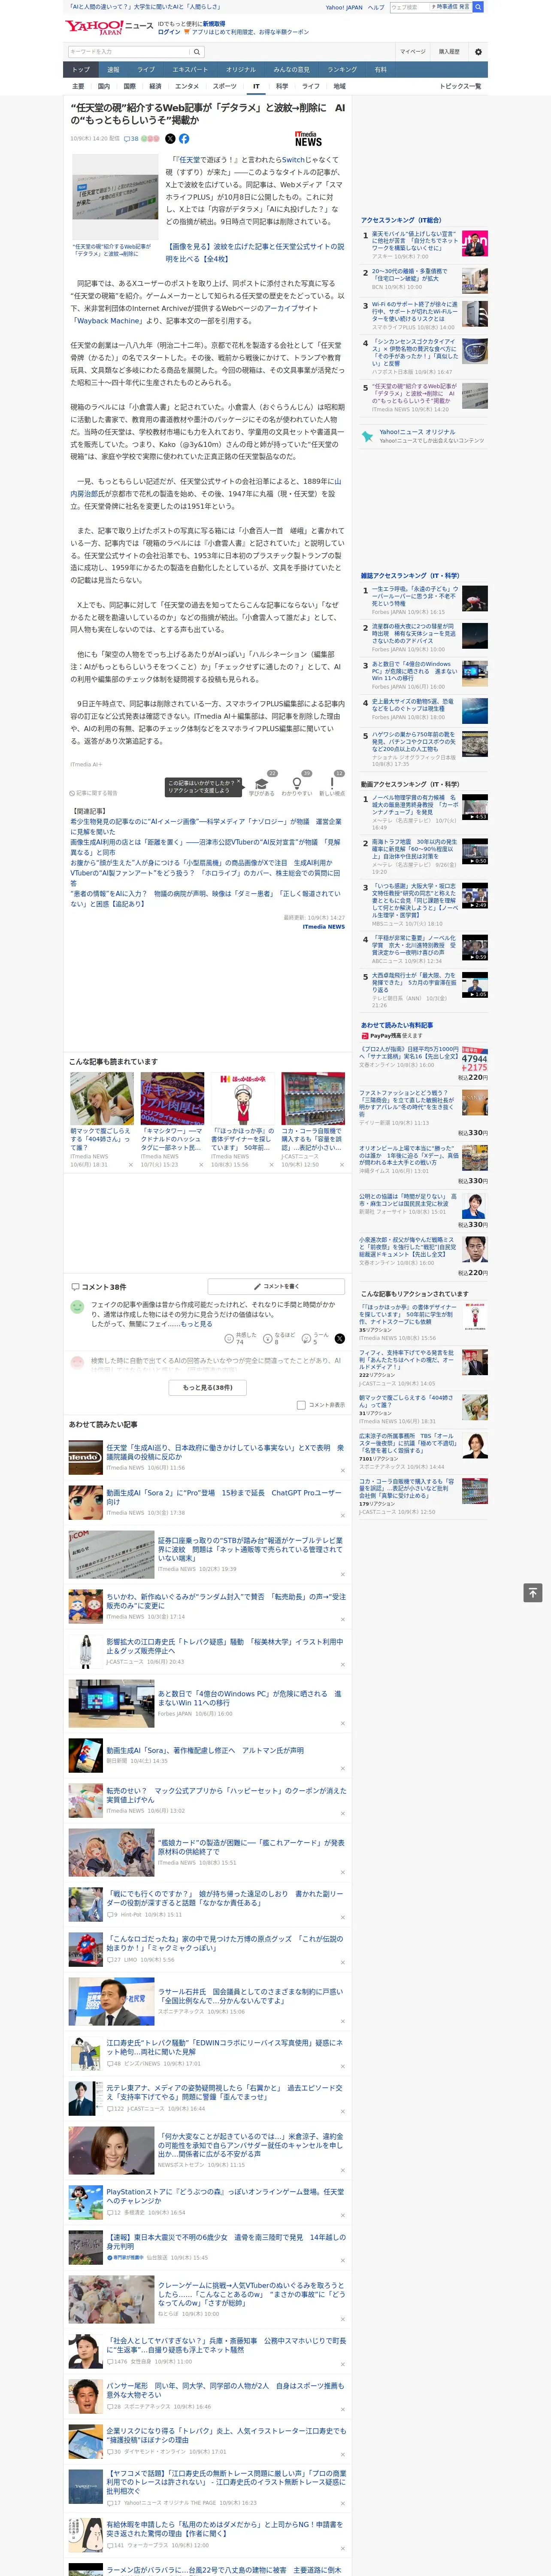Image resolution: width=551 pixels, height=2576 pixels.
Task: Share article on X via header icon
Action: 170,139
